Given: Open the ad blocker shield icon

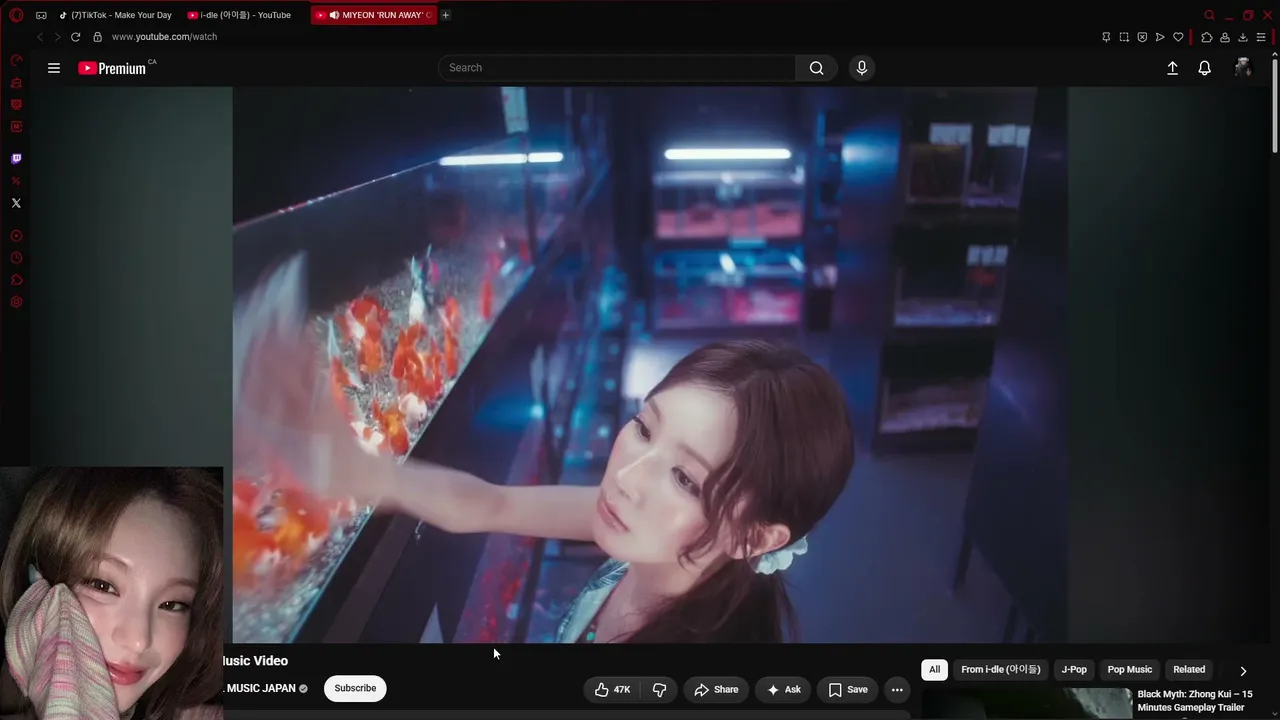Looking at the screenshot, I should pyautogui.click(x=1142, y=37).
